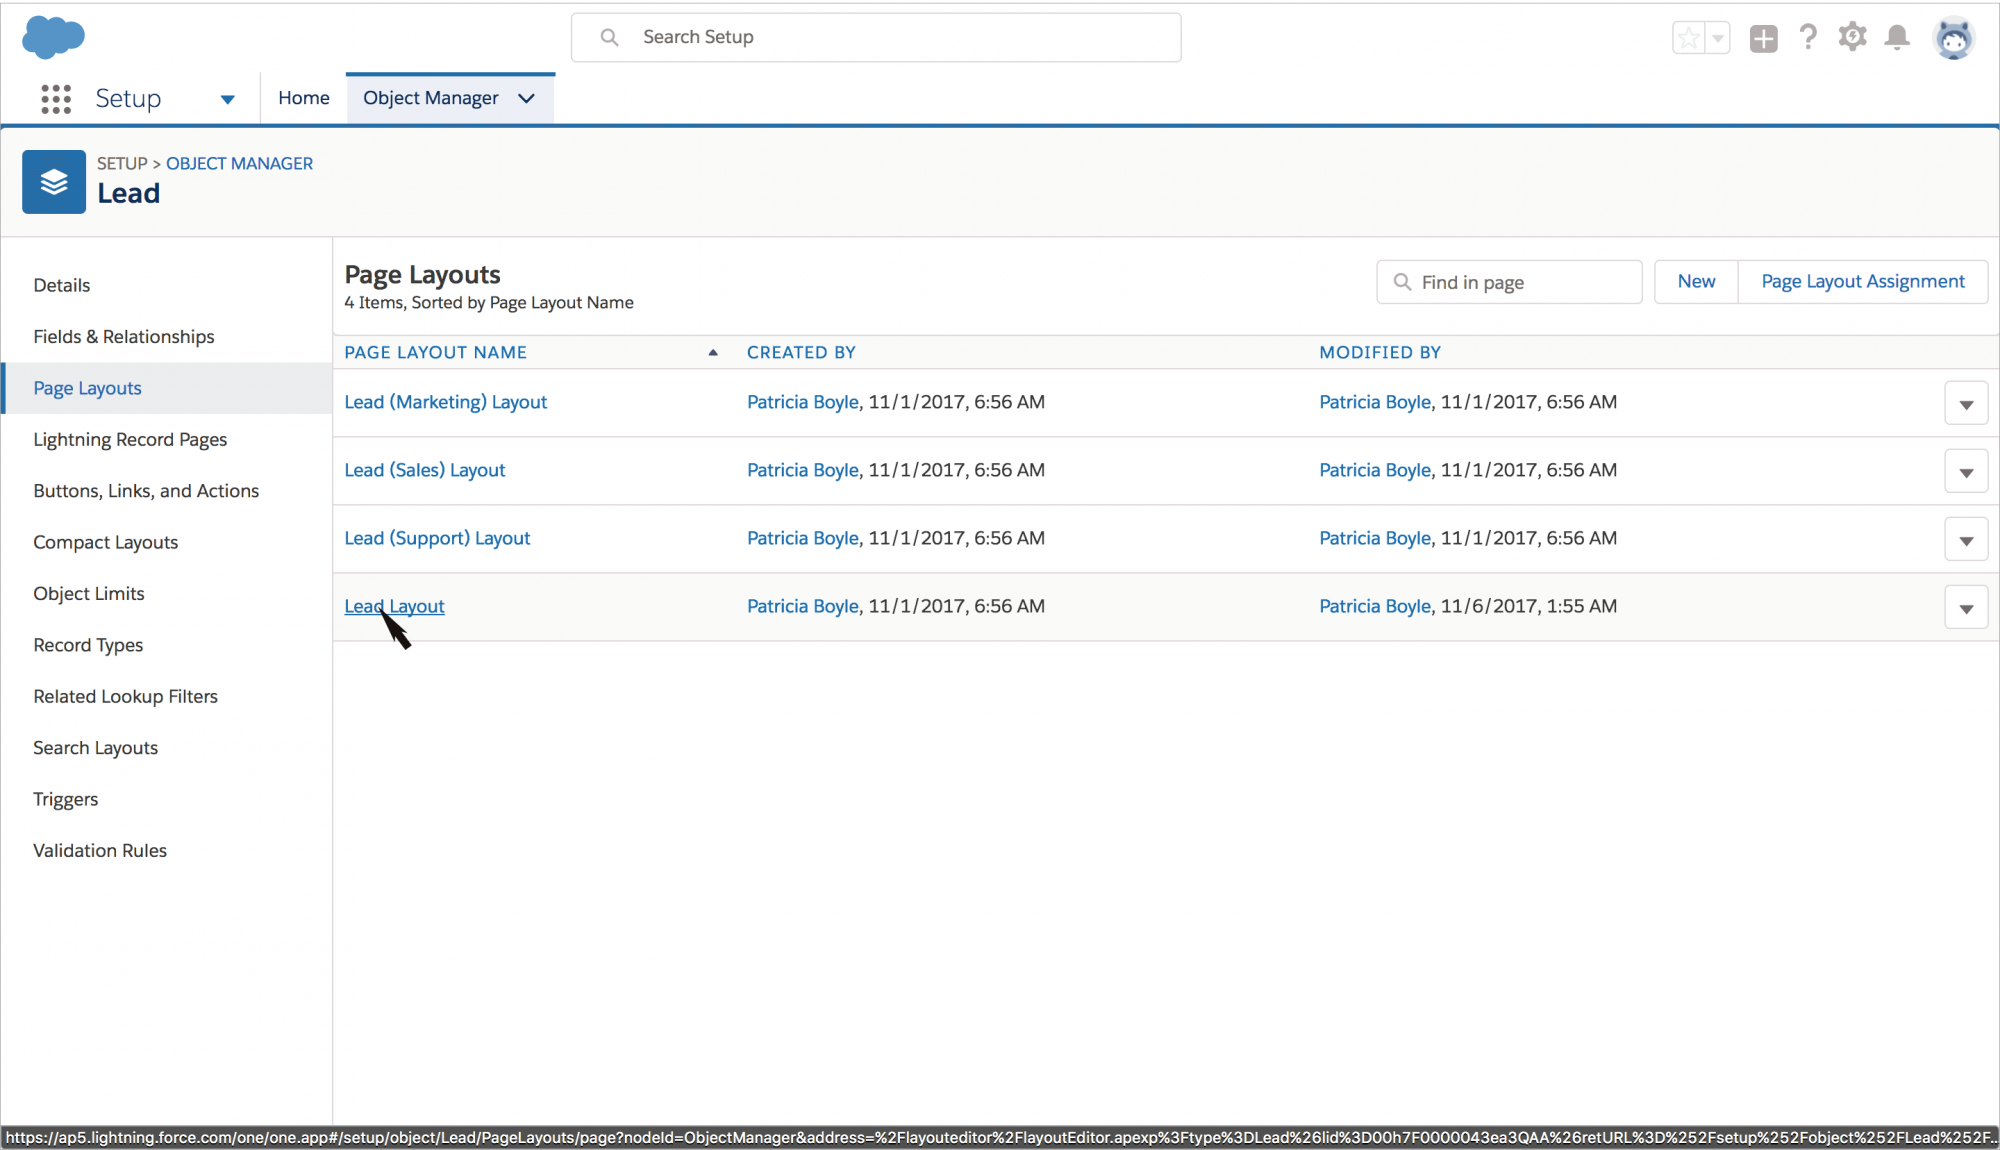Expand the Object Manager tab chevron
Screen dimensions: 2000x1150
[527, 98]
